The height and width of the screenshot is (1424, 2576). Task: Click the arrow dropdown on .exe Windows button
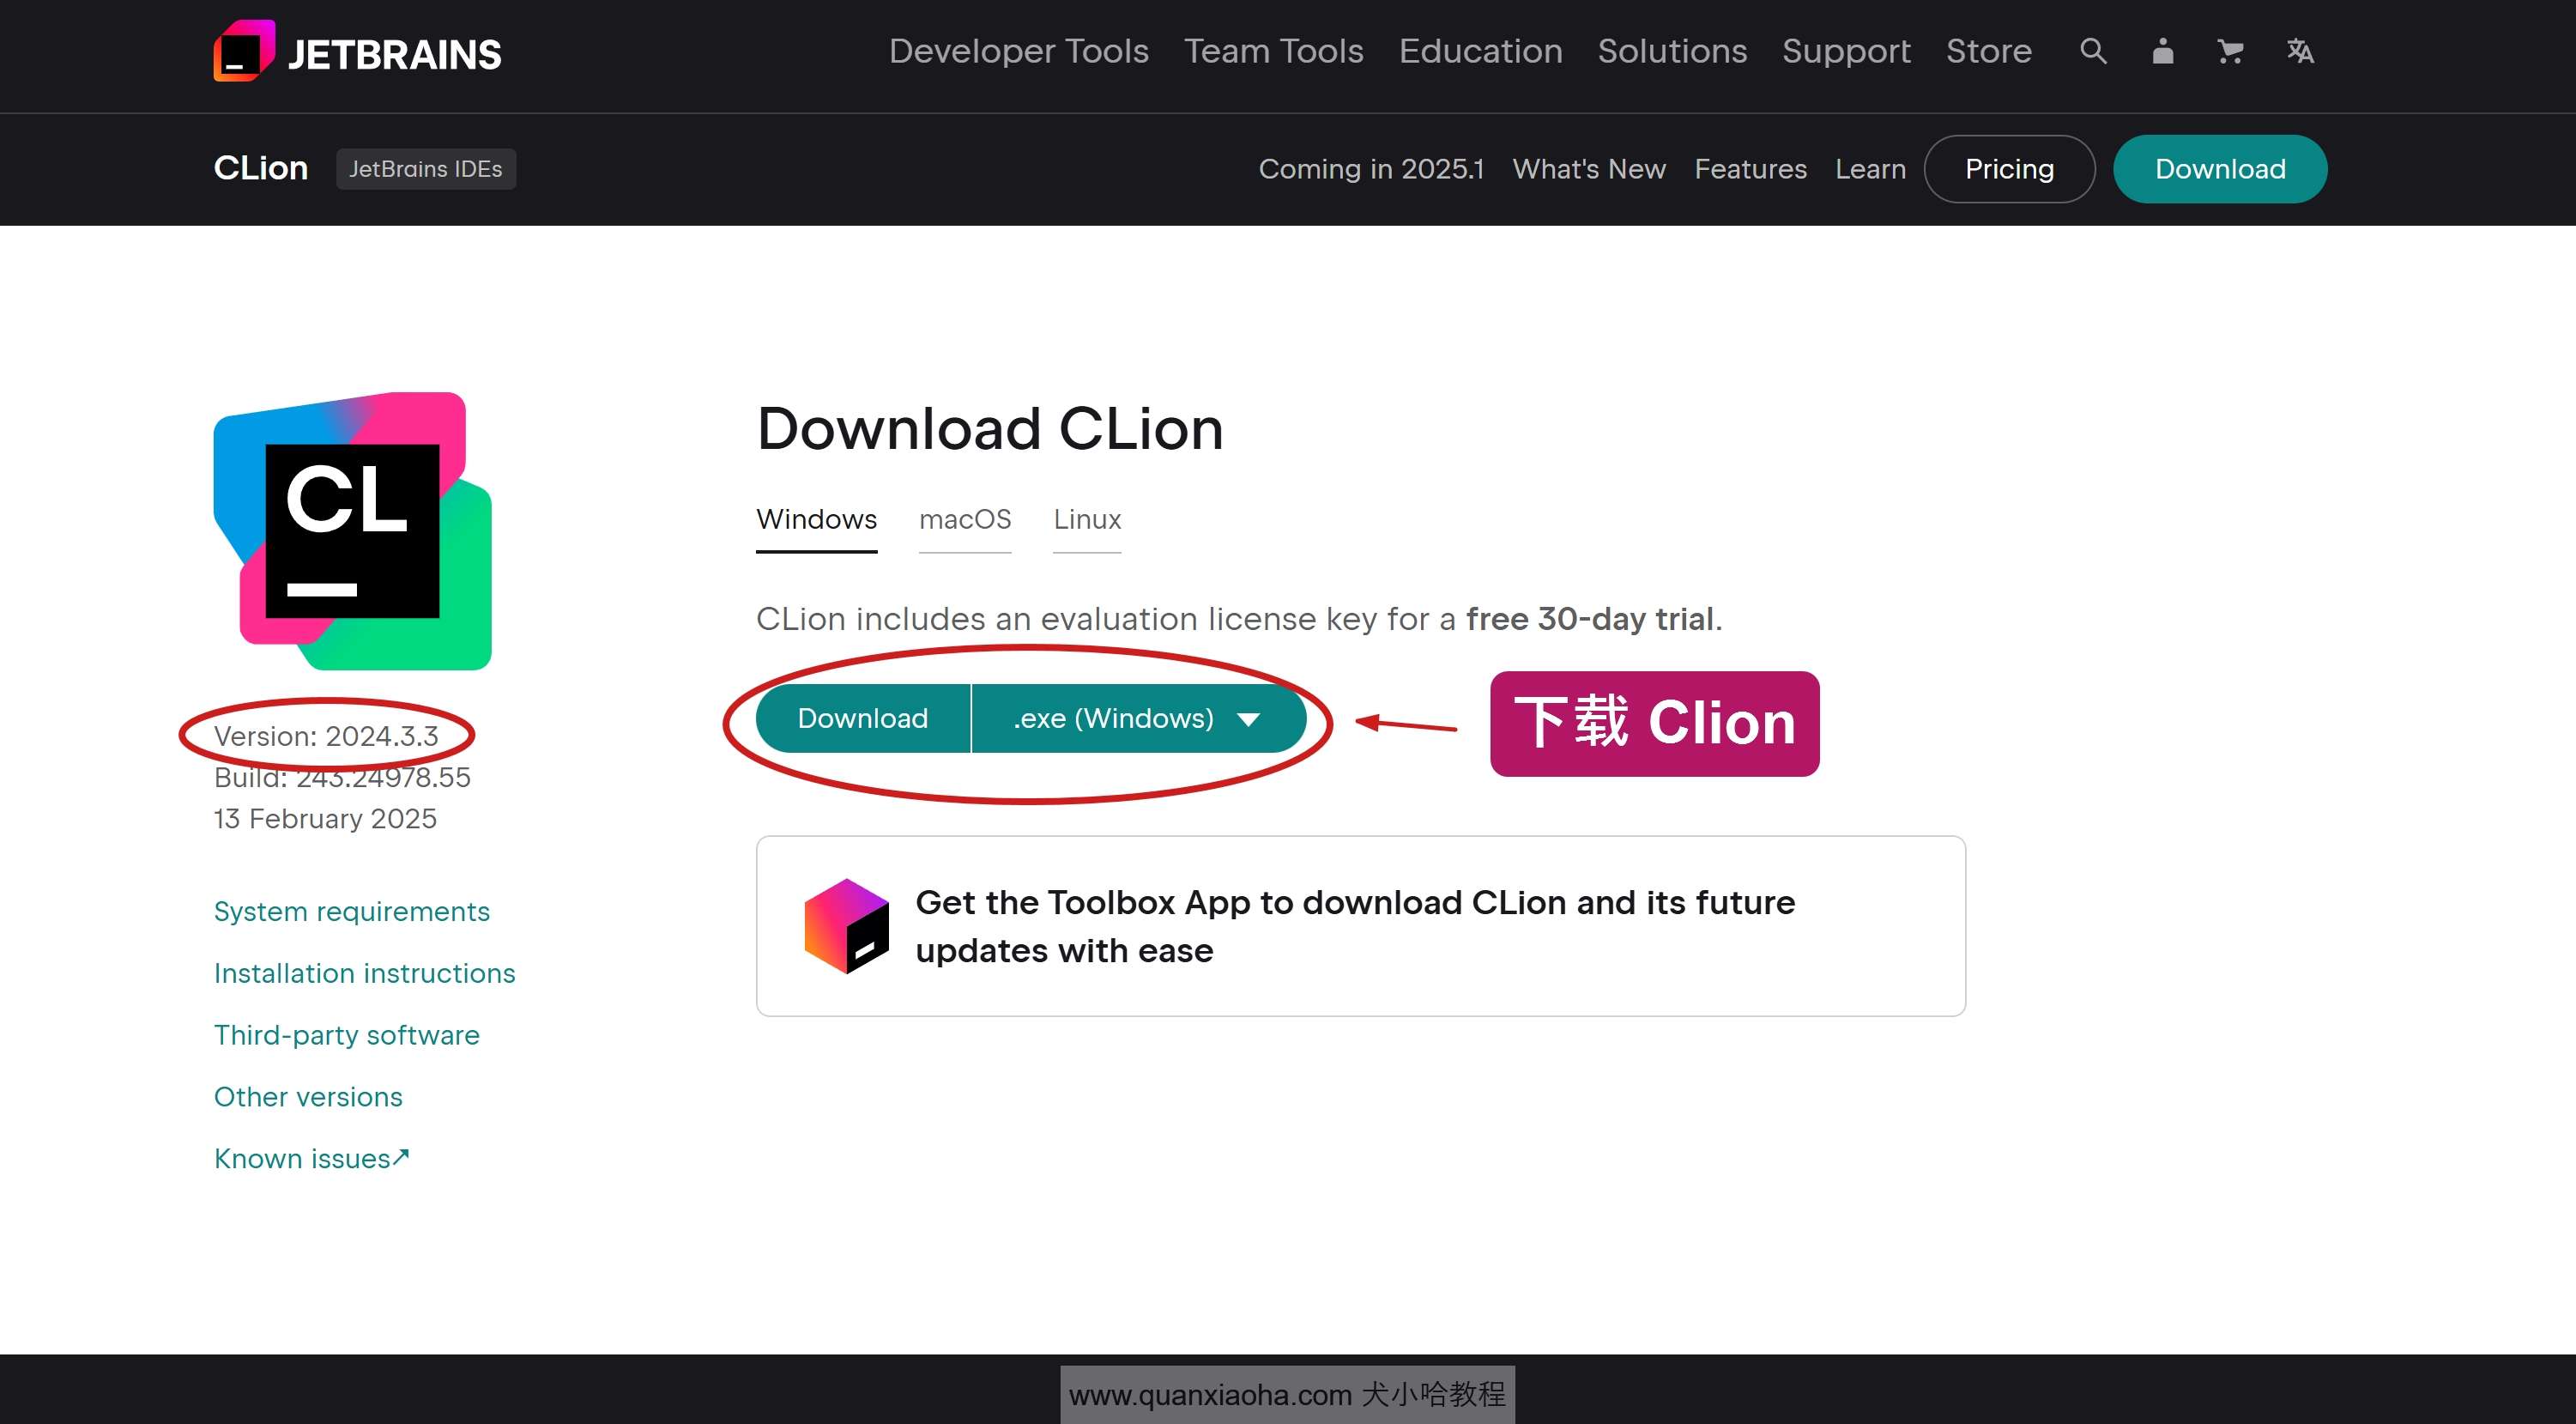click(1249, 719)
